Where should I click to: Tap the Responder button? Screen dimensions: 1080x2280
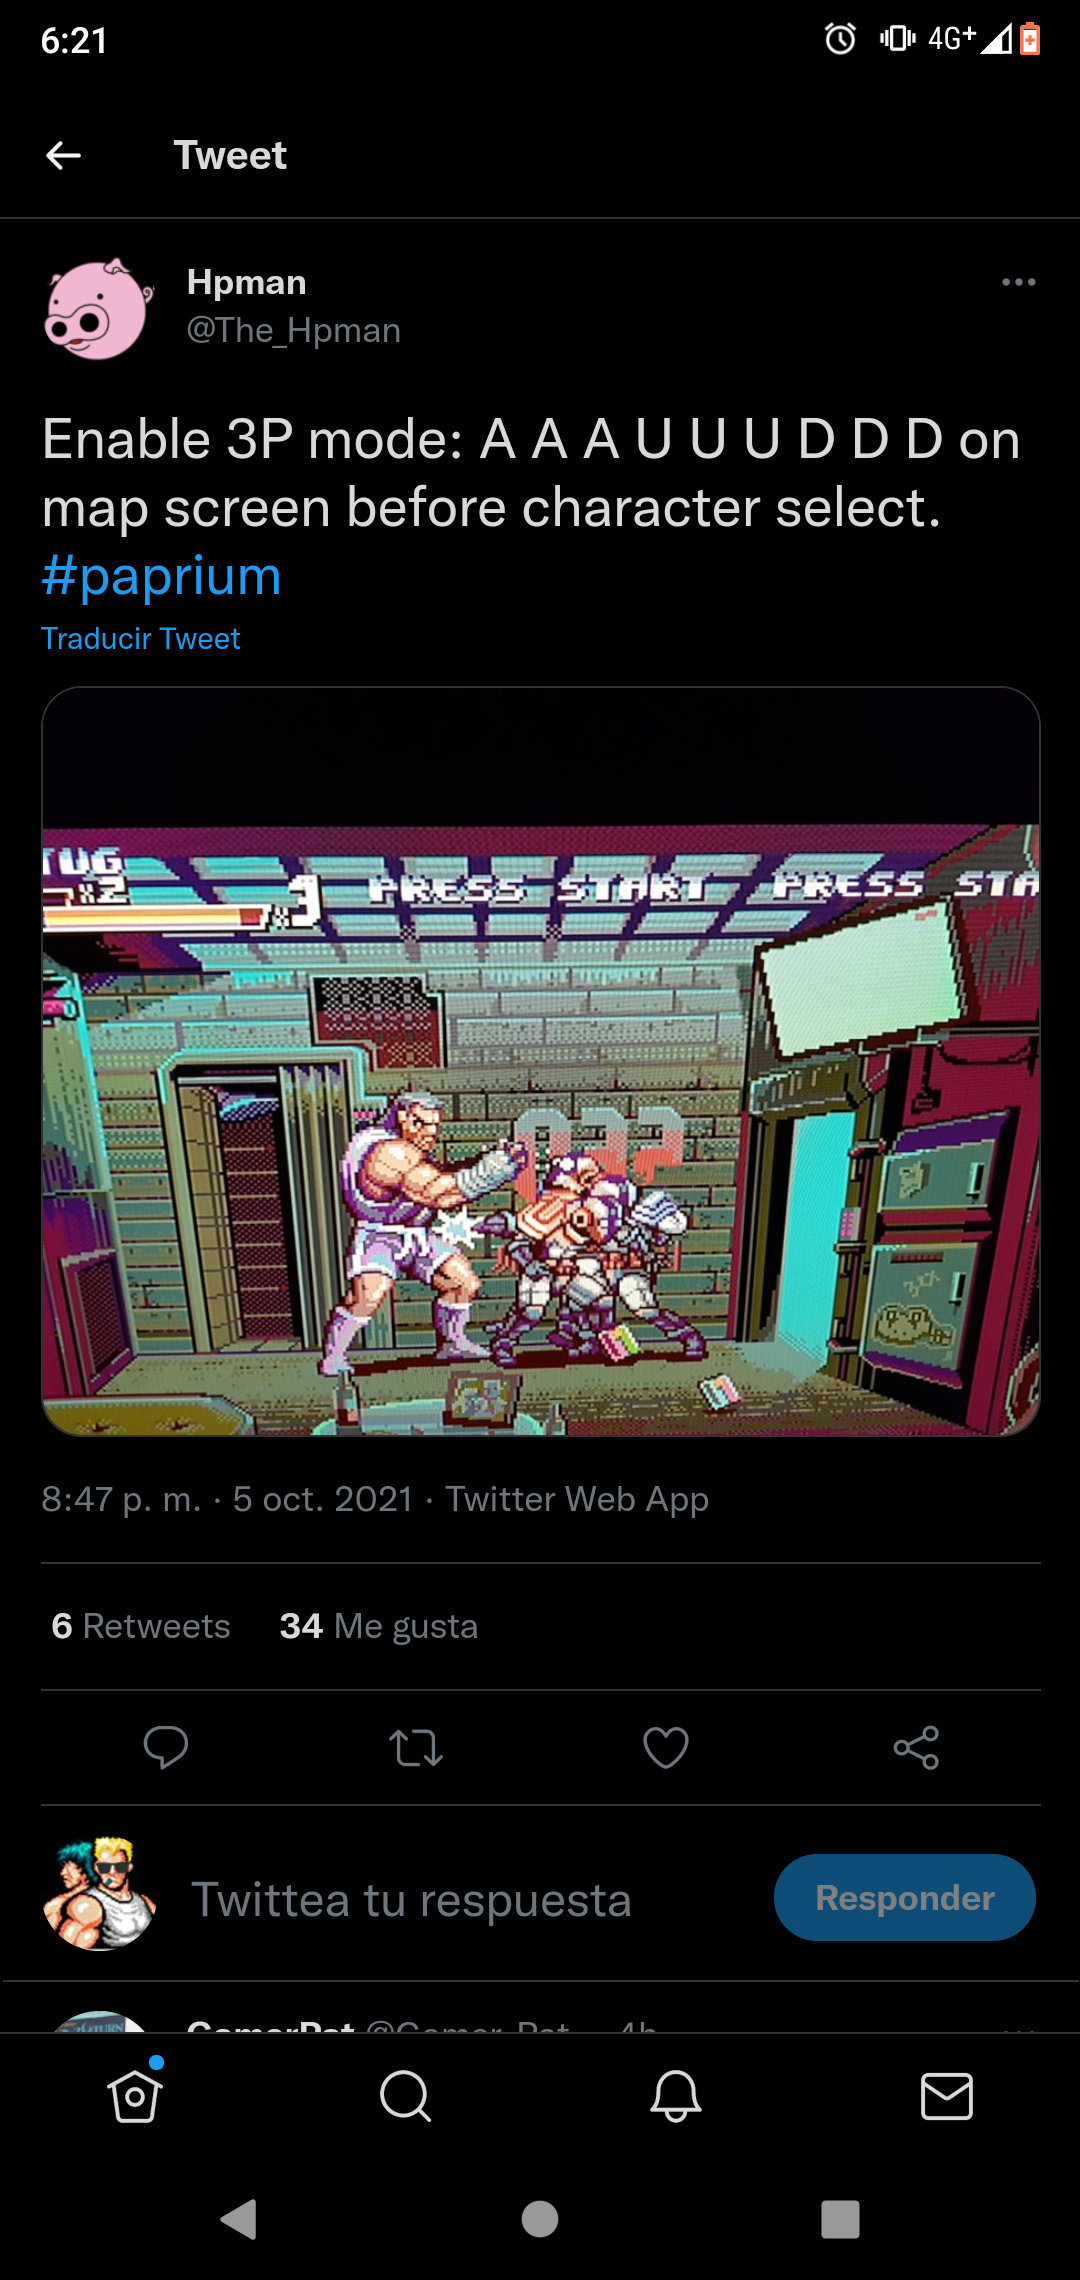coord(905,1897)
